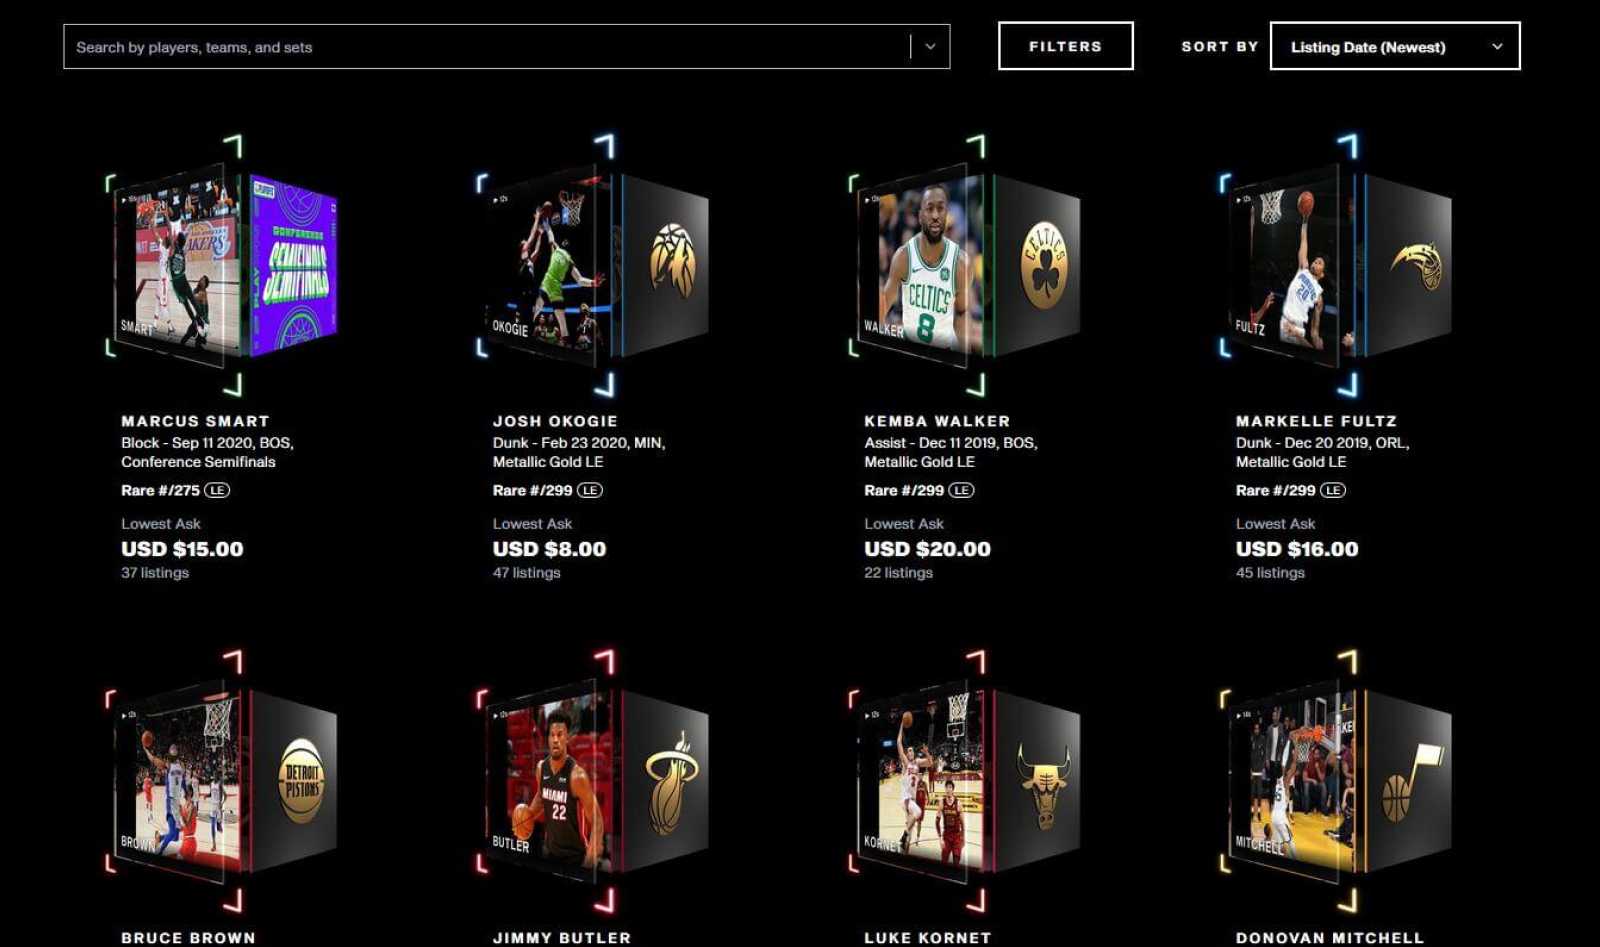
Task: Click the Detroit Pistons gold logo
Action: 301,781
